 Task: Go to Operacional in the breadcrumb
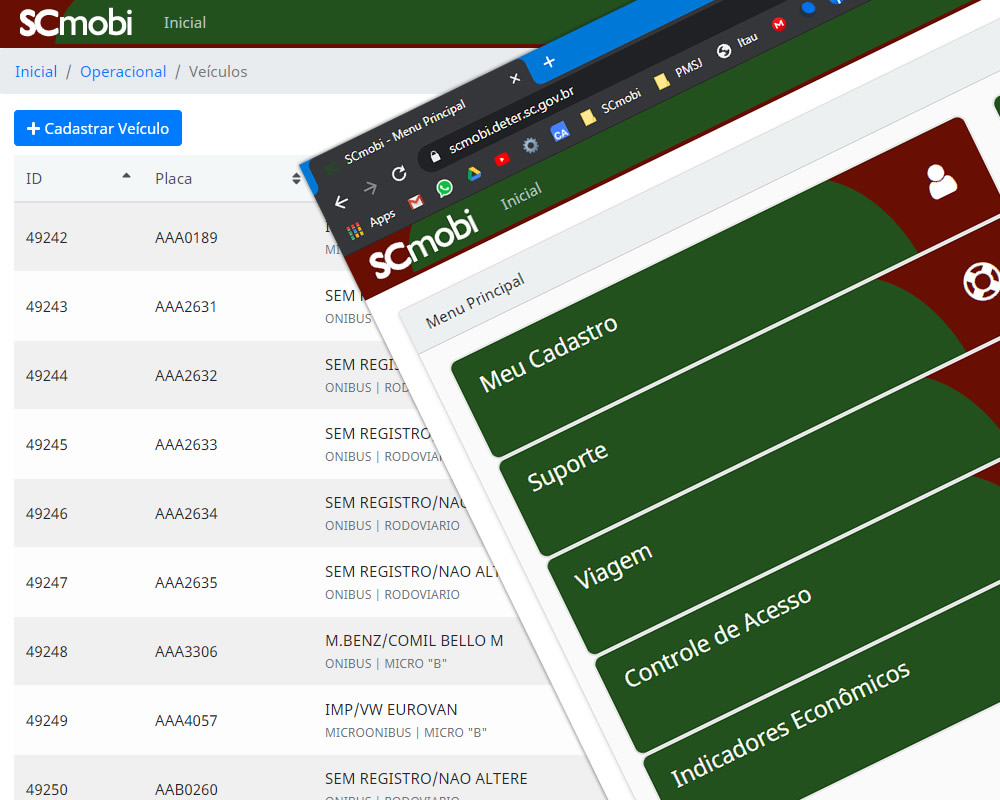123,72
